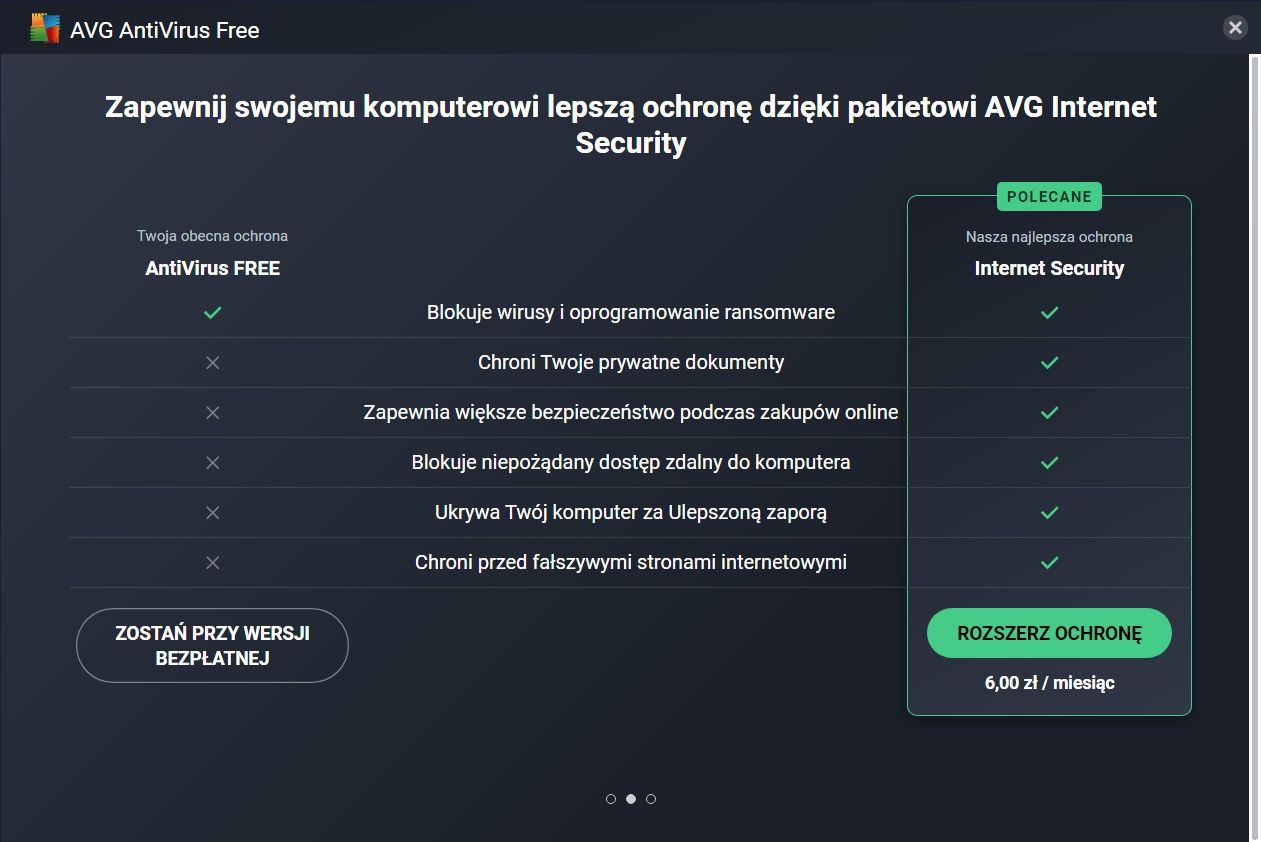The image size is (1261, 842).
Task: Choose ZOSTAŃ PRZY WERSJI BEZPŁATNEJ button
Action: click(x=212, y=646)
